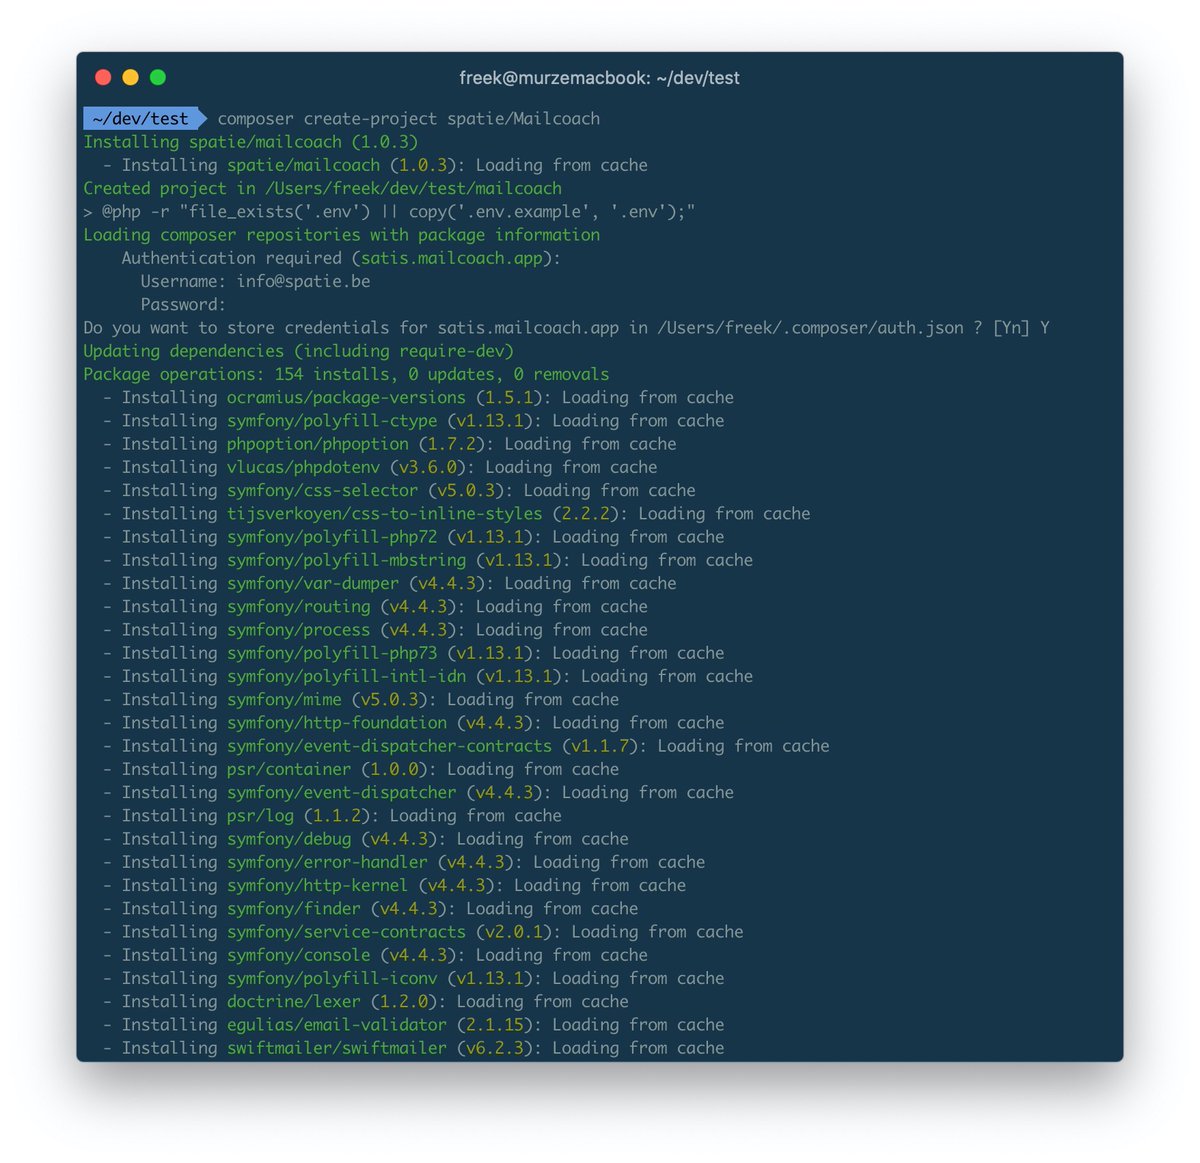Click package name vlucas/phpdotenv
Image resolution: width=1200 pixels, height=1163 pixels.
point(303,467)
